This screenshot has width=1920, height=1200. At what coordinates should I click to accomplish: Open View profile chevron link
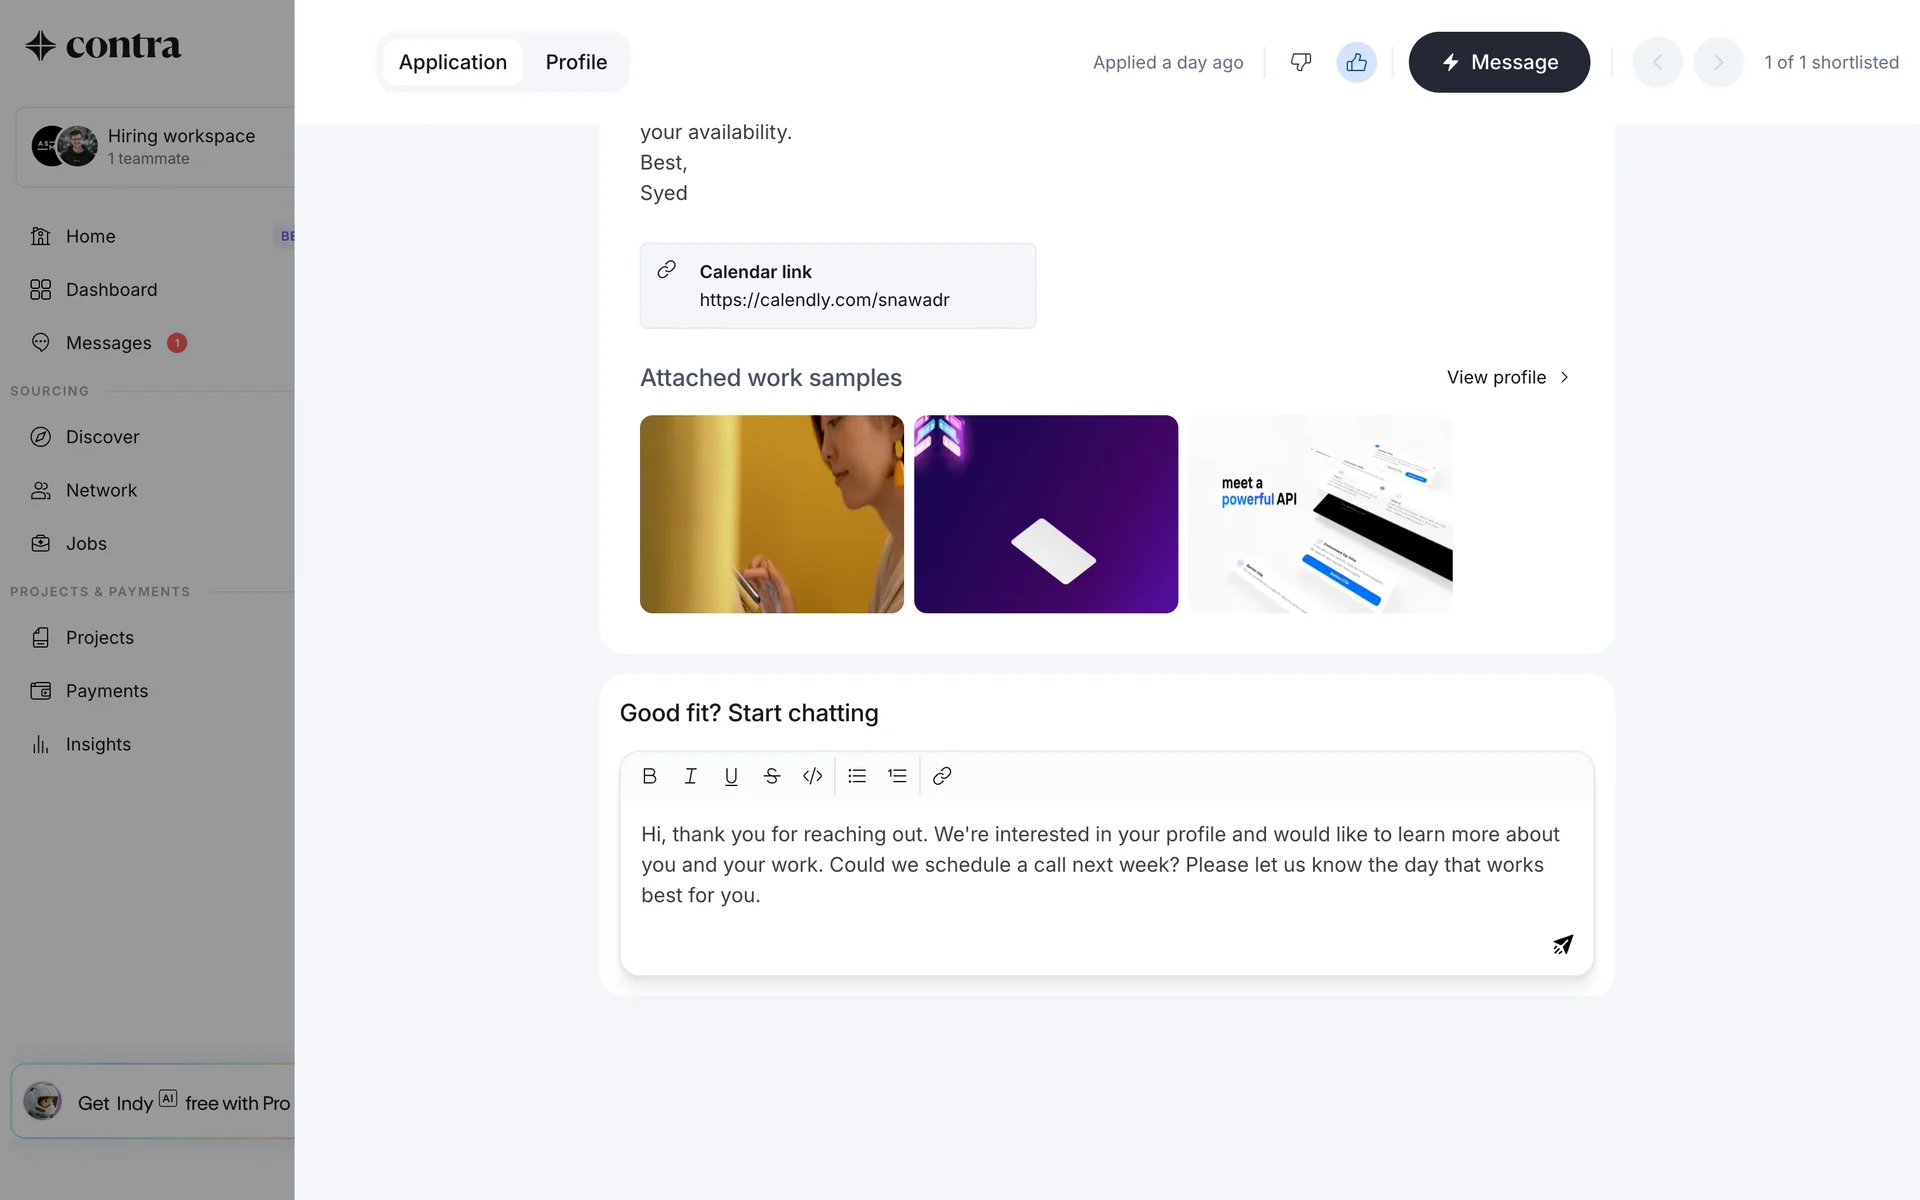tap(1508, 377)
